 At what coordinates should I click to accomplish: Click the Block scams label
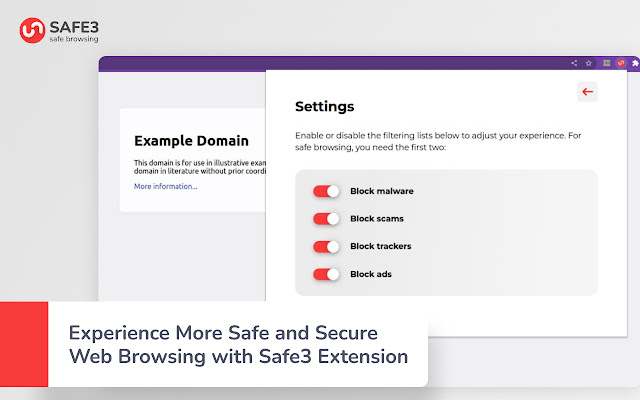coord(377,219)
